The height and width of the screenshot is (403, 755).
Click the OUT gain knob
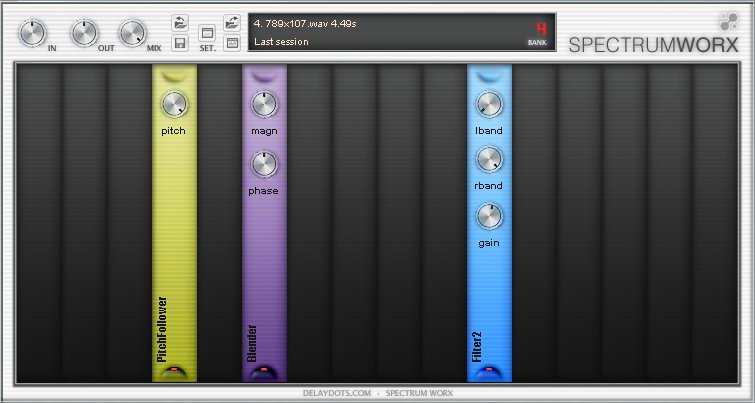tap(84, 33)
